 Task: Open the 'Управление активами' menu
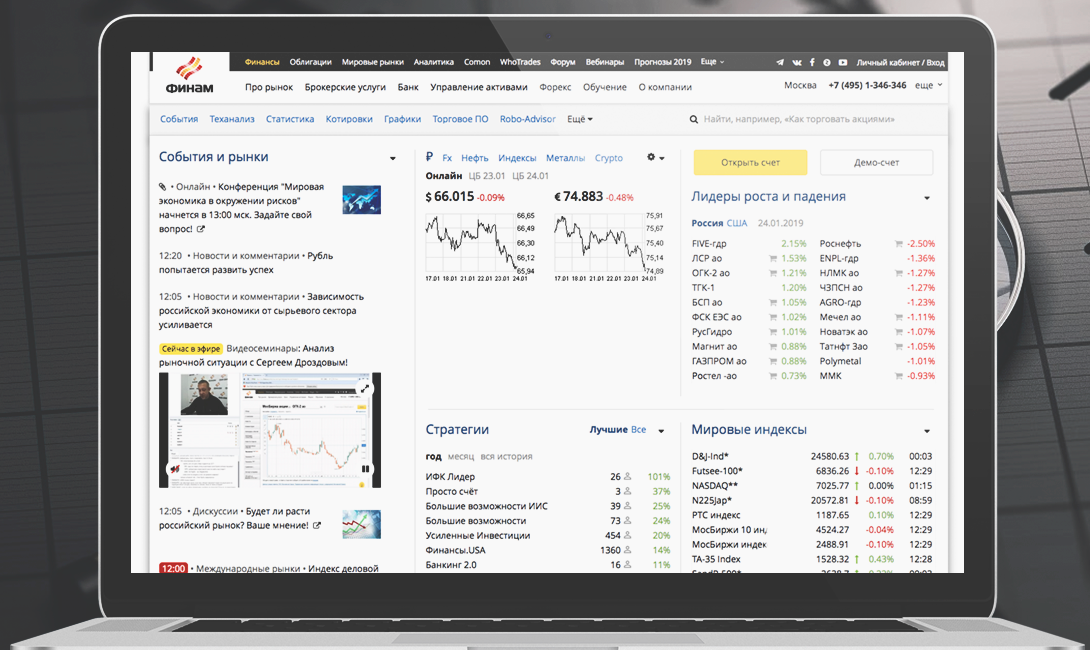479,88
